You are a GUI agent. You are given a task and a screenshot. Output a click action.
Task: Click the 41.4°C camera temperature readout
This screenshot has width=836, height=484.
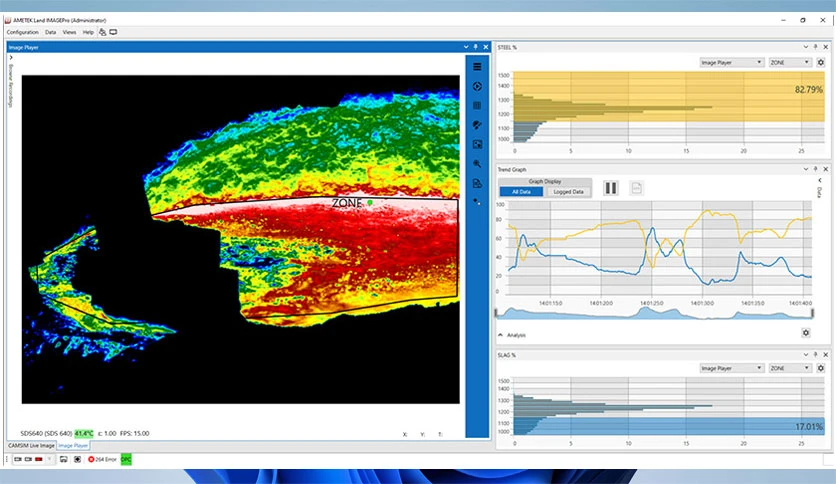(84, 433)
